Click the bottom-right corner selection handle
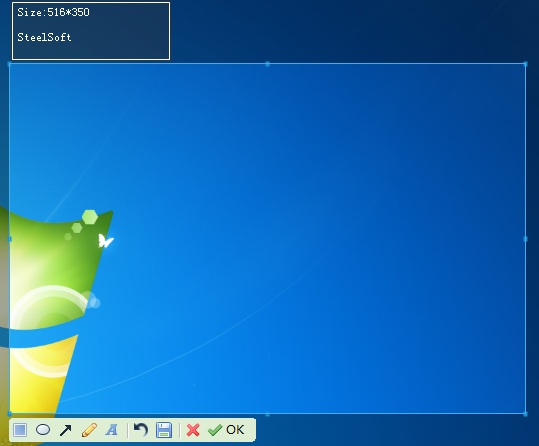The height and width of the screenshot is (446, 539). (525, 414)
